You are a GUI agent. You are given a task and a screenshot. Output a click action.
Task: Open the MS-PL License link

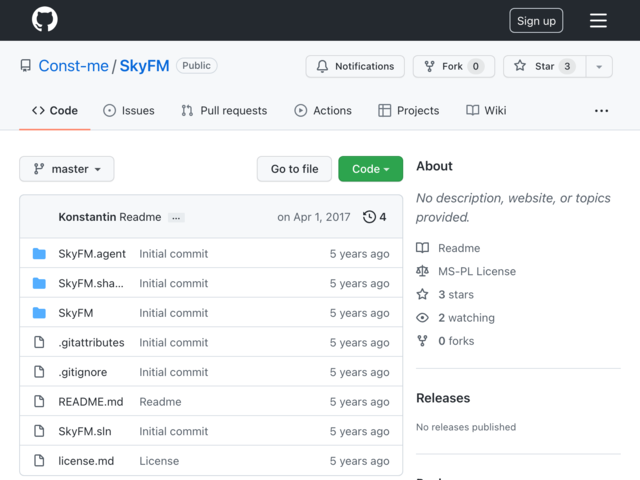pos(477,271)
